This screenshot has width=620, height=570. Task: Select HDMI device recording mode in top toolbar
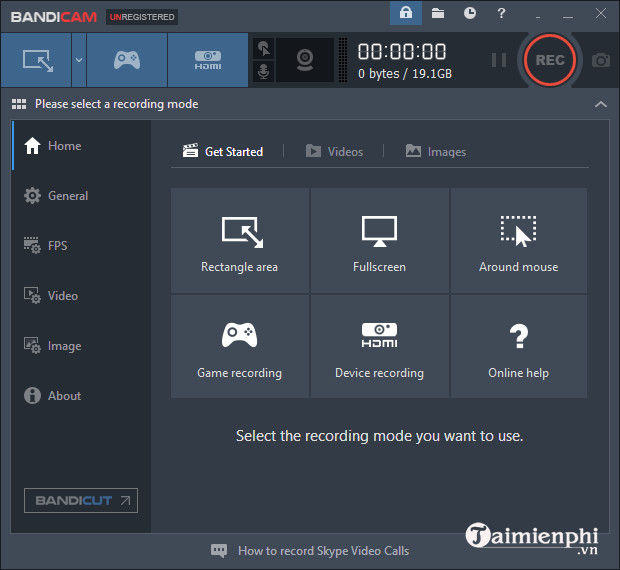208,60
